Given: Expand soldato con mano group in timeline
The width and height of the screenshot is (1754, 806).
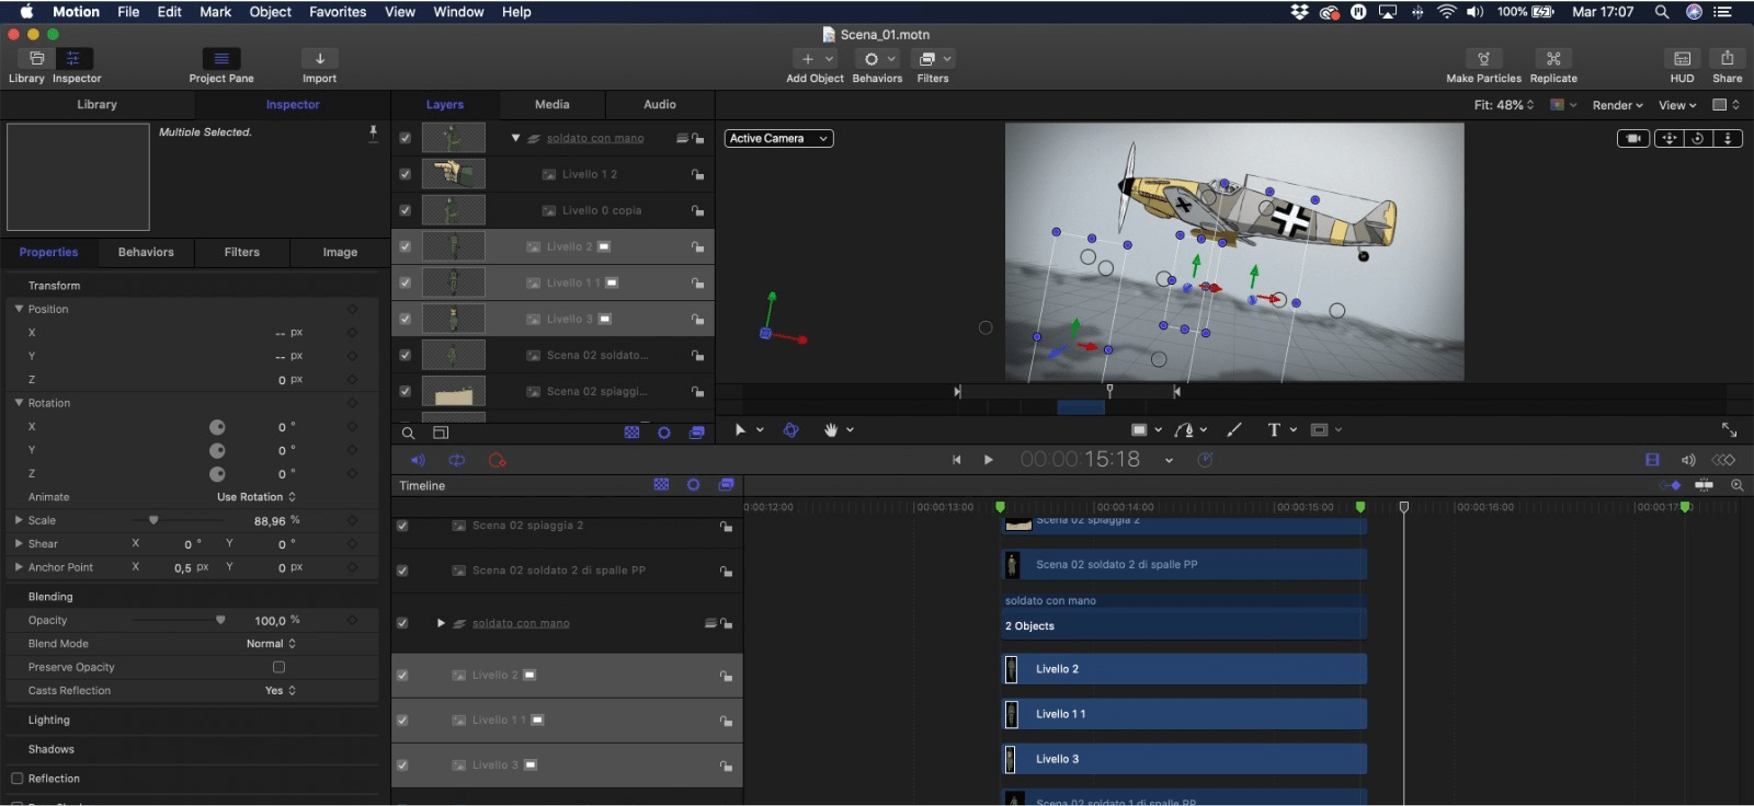Looking at the screenshot, I should click(440, 623).
